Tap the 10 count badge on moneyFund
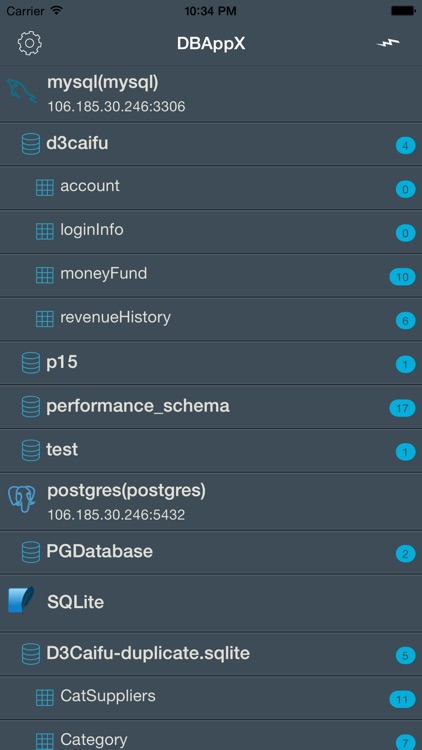 (402, 277)
